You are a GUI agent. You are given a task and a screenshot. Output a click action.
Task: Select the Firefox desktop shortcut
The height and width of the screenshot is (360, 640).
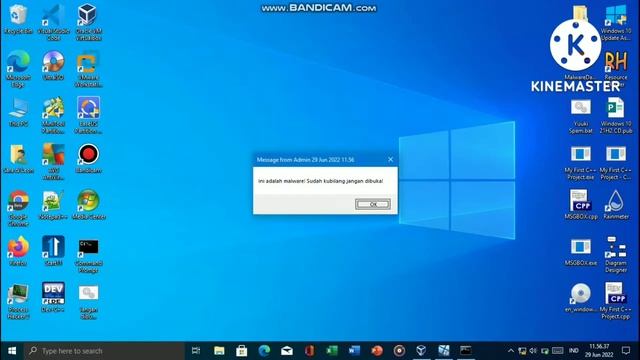(18, 251)
